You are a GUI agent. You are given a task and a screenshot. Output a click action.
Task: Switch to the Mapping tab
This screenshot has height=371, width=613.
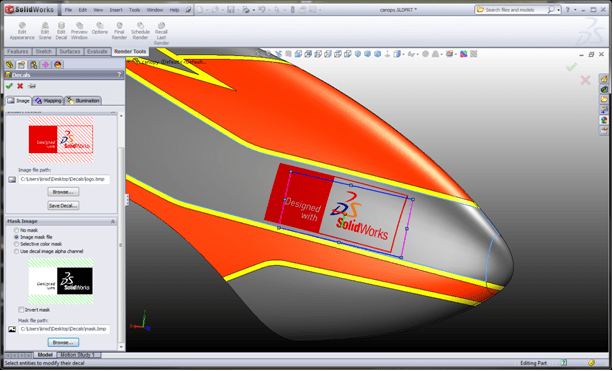pos(48,100)
